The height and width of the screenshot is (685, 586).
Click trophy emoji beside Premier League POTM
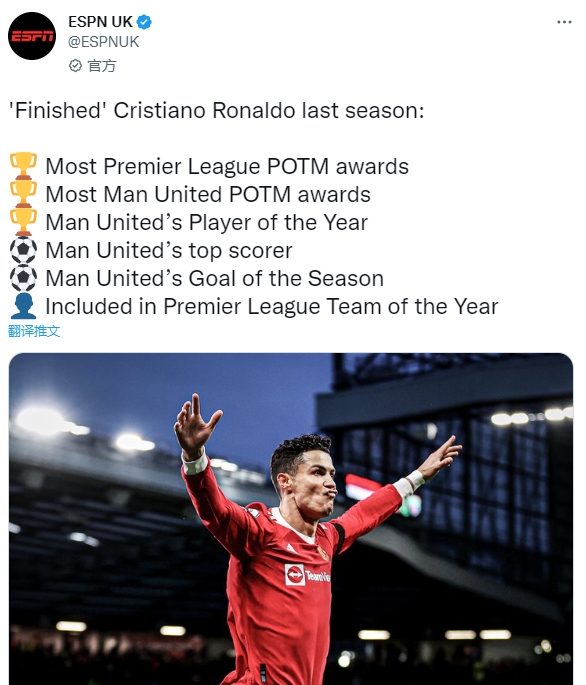23,166
